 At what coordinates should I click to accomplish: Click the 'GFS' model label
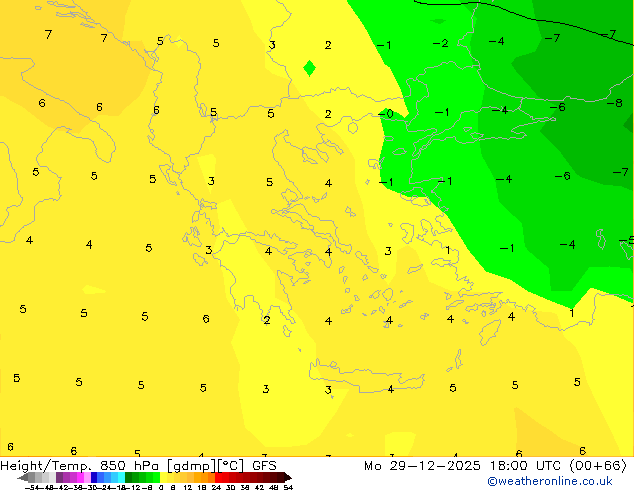pyautogui.click(x=264, y=466)
